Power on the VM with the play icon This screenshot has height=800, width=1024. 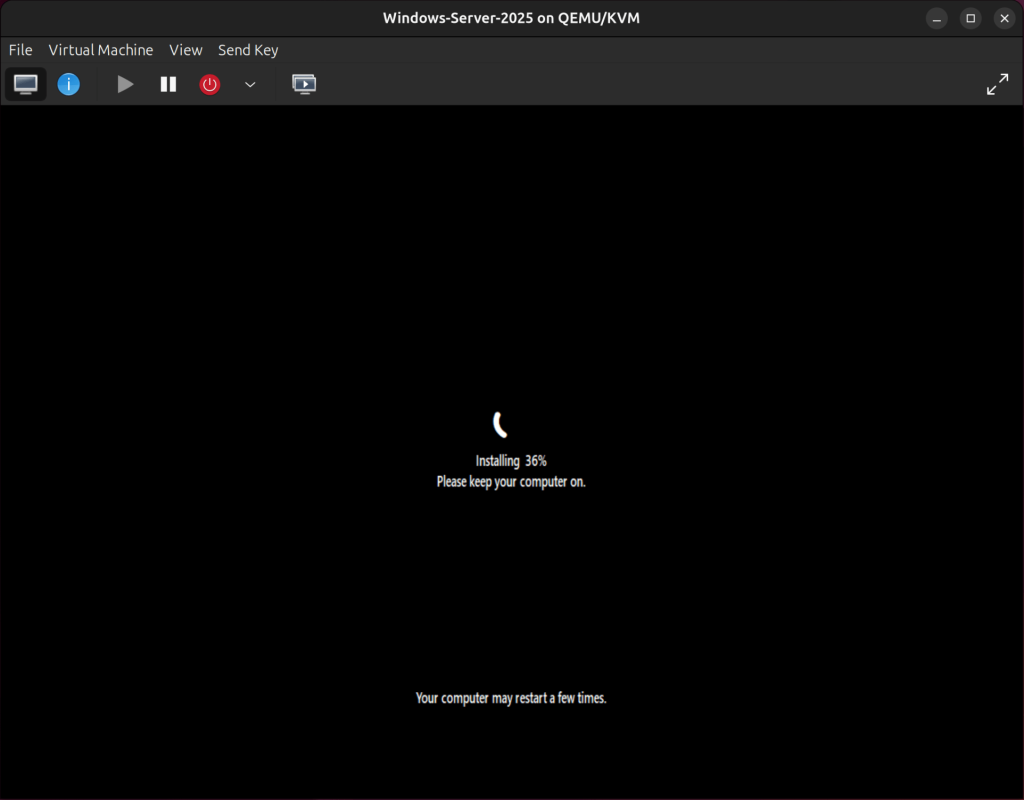pos(125,84)
